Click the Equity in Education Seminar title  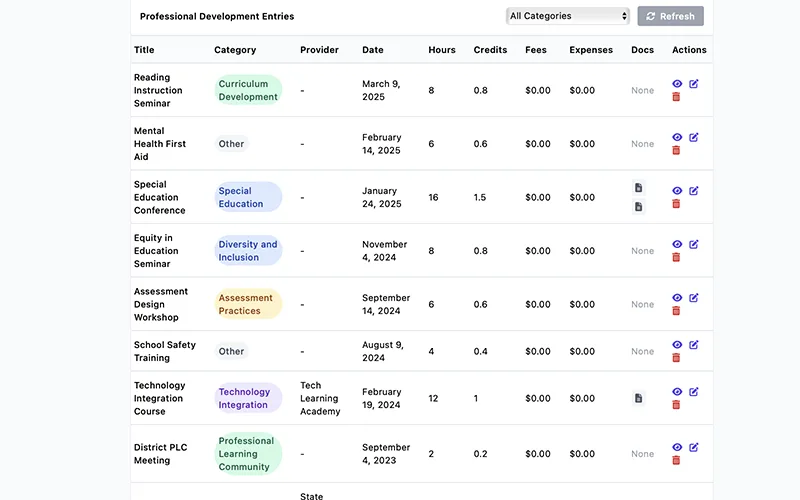tap(156, 251)
